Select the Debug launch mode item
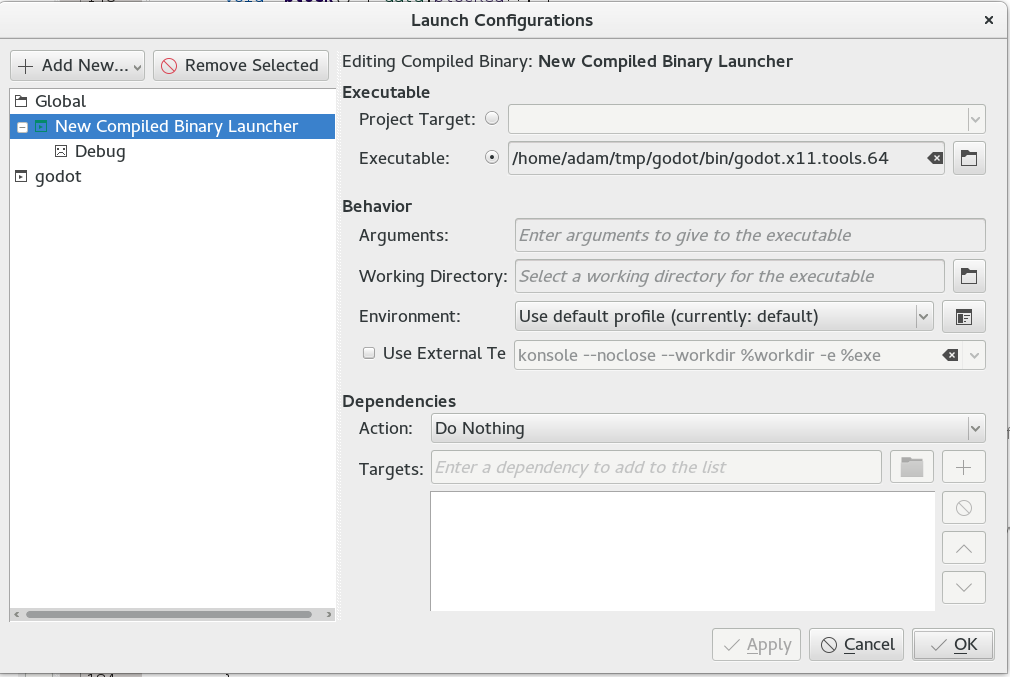Image resolution: width=1010 pixels, height=677 pixels. [100, 152]
